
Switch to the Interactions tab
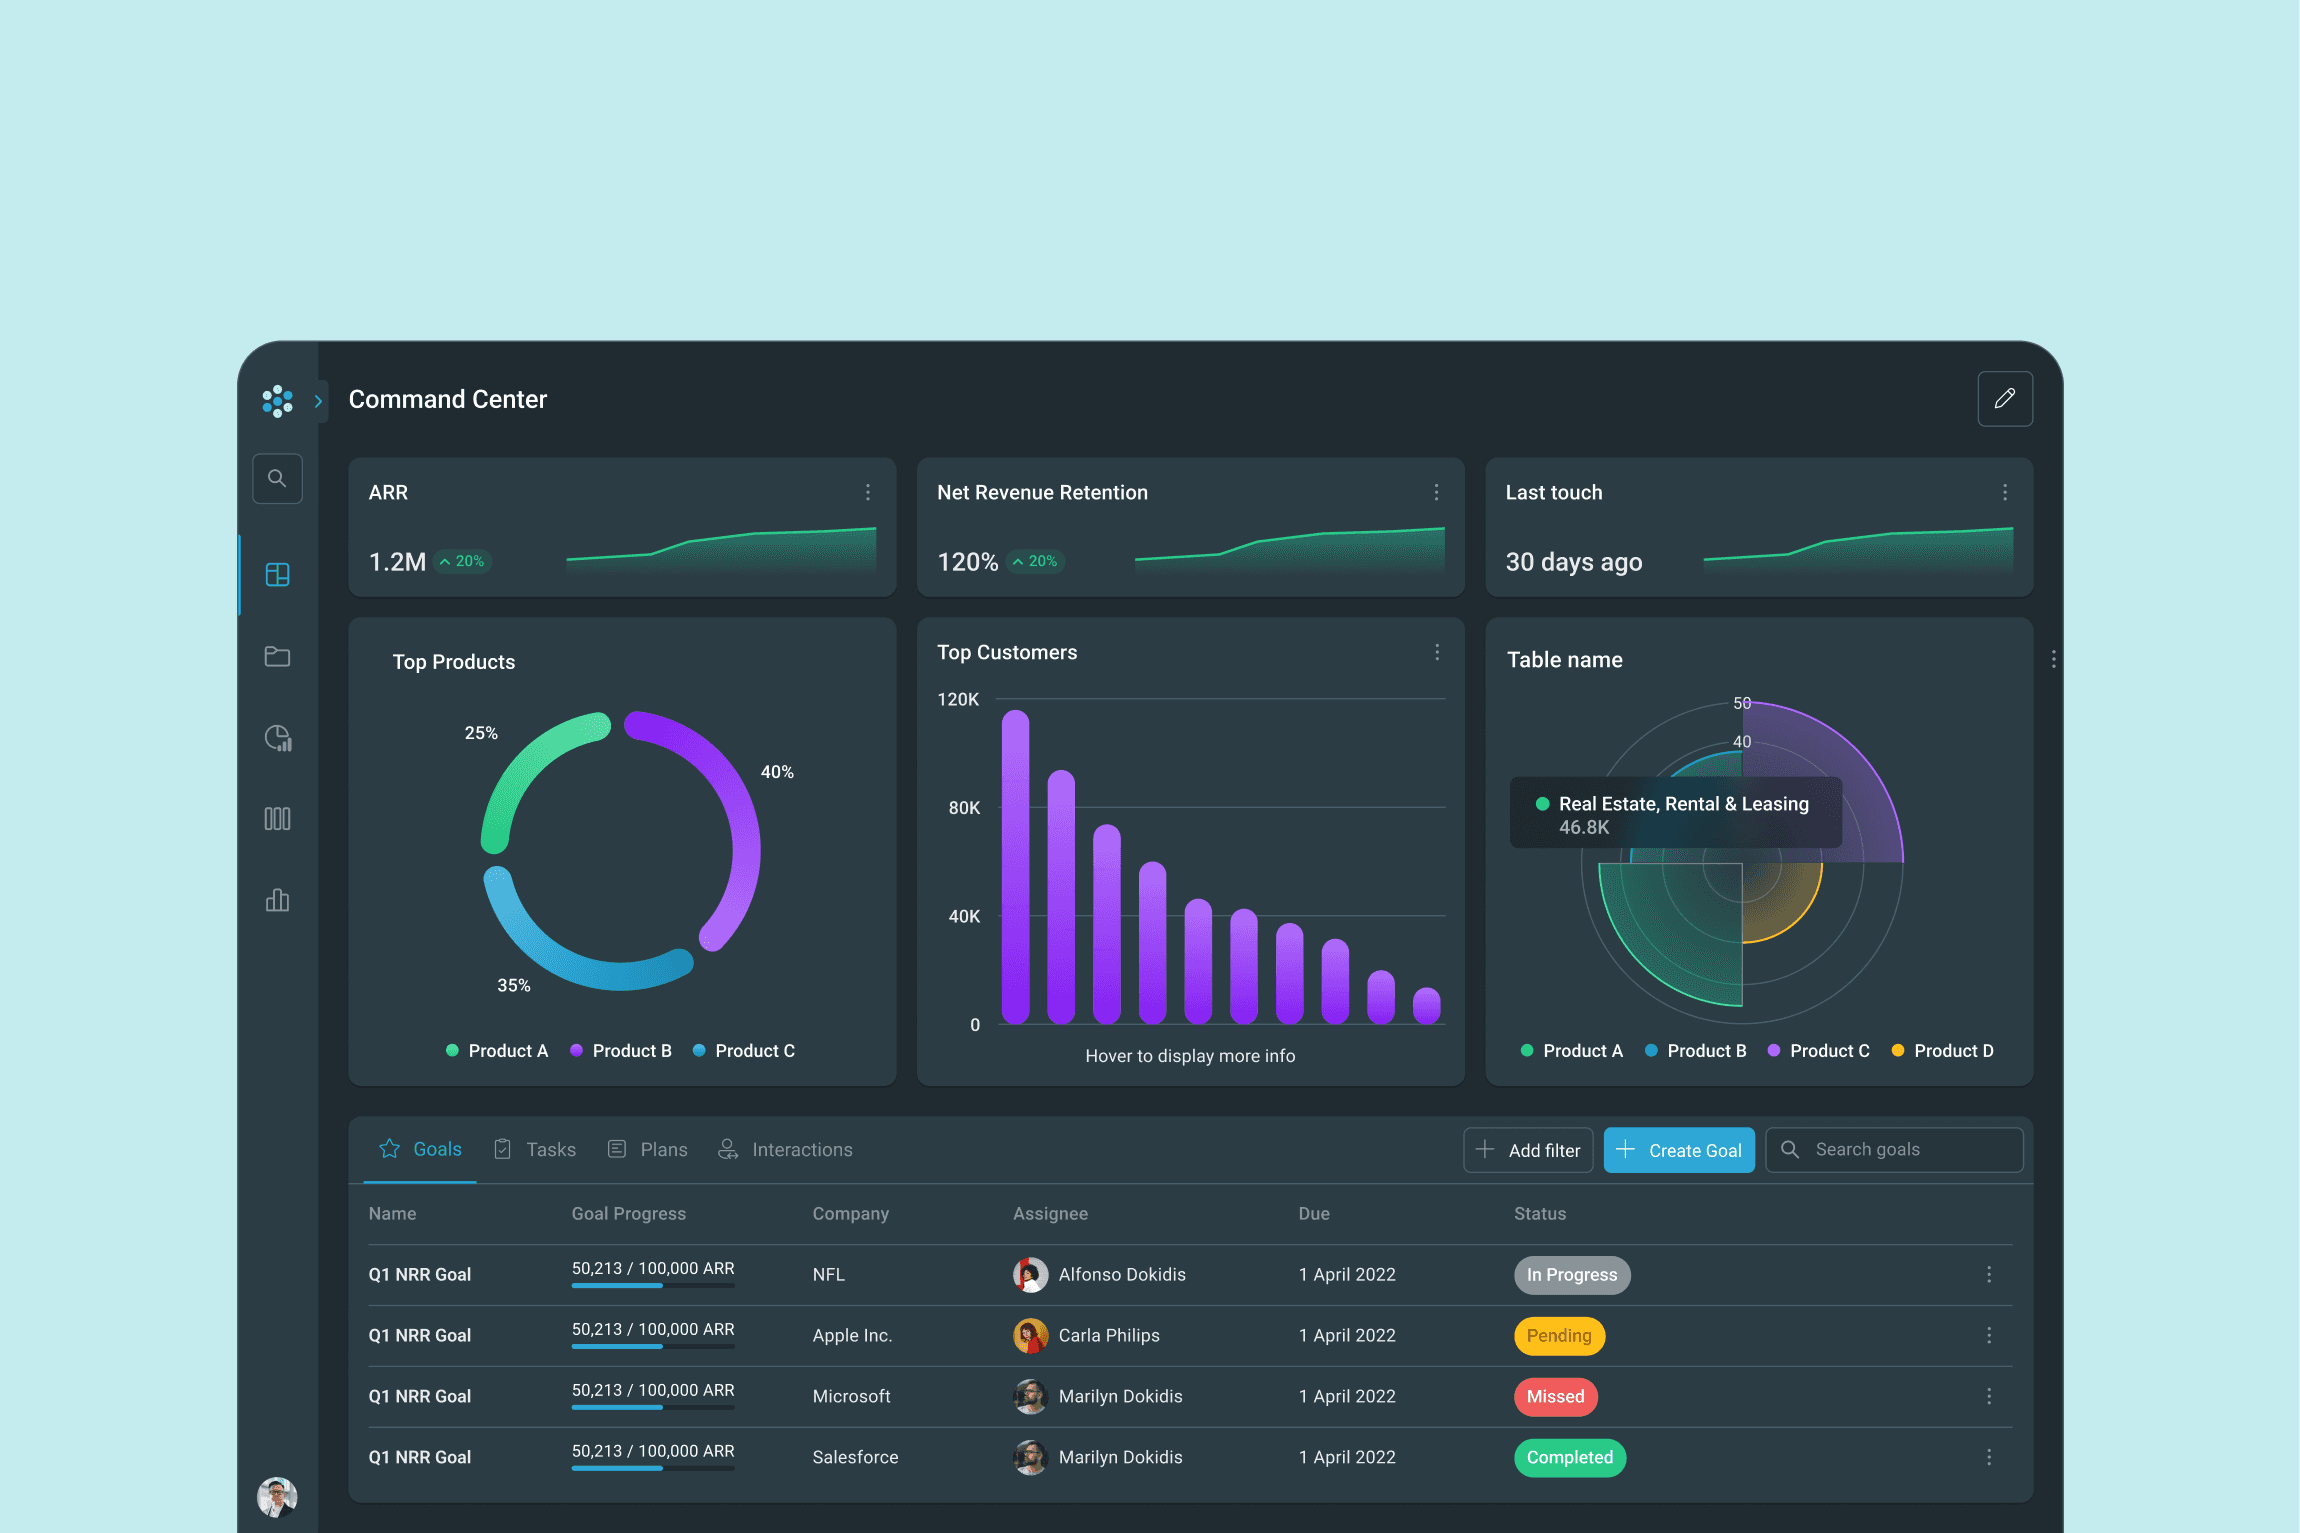click(x=786, y=1150)
